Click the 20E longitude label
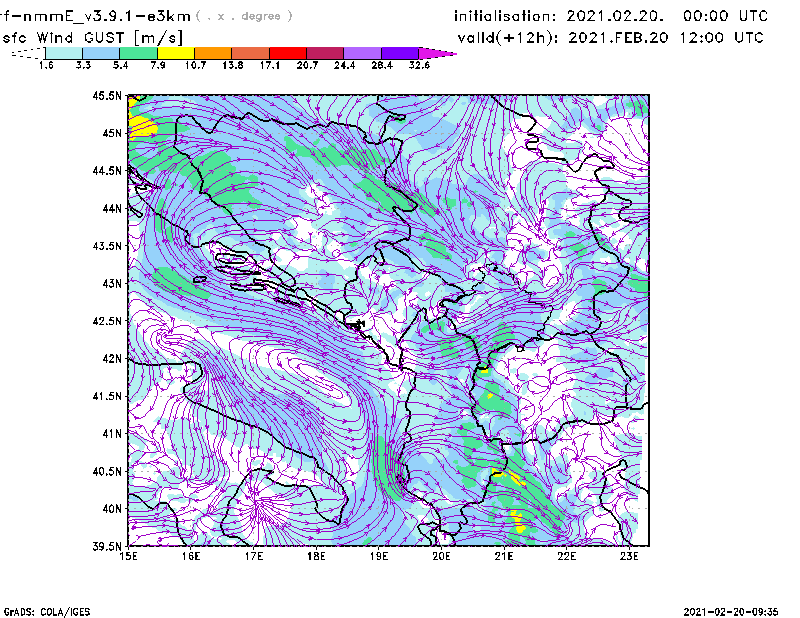 (441, 556)
